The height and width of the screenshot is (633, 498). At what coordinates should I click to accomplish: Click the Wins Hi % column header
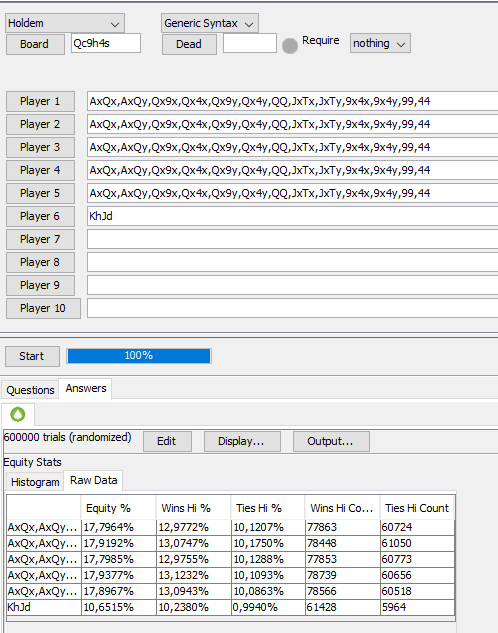point(194,508)
